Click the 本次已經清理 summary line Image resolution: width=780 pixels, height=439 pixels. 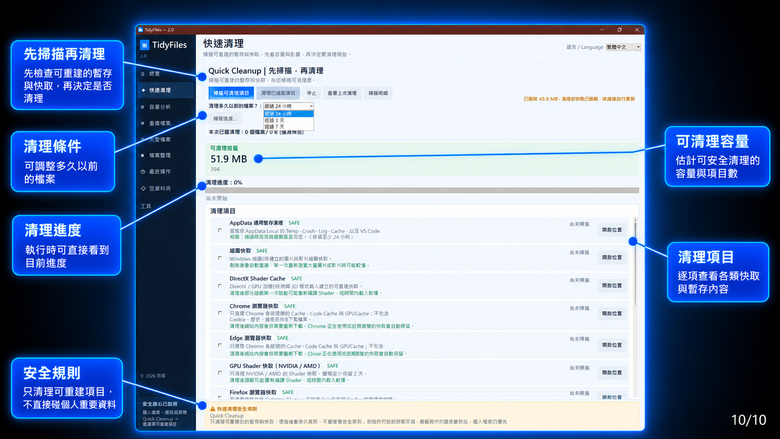256,132
